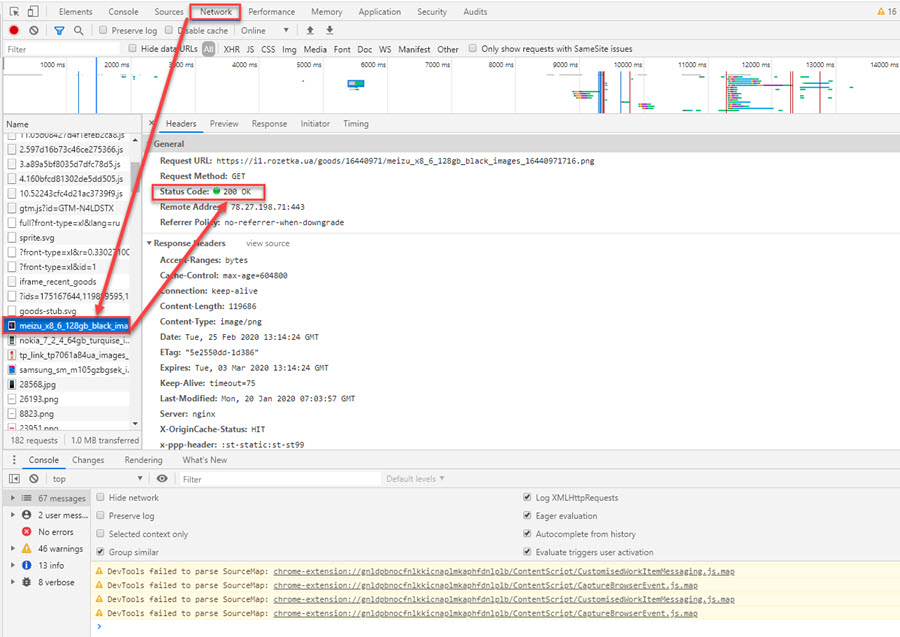Screen dimensions: 900x637
Task: Toggle console Preserve log checkbox
Action: [100, 516]
